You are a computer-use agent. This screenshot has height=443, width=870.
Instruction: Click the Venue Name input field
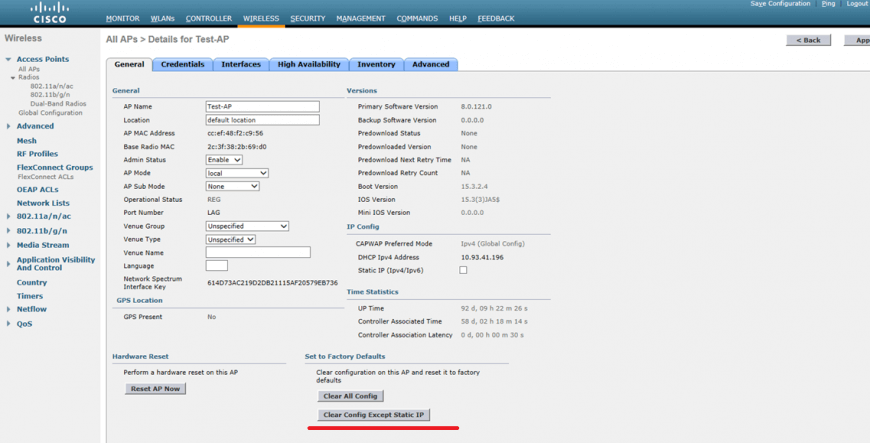[258, 253]
